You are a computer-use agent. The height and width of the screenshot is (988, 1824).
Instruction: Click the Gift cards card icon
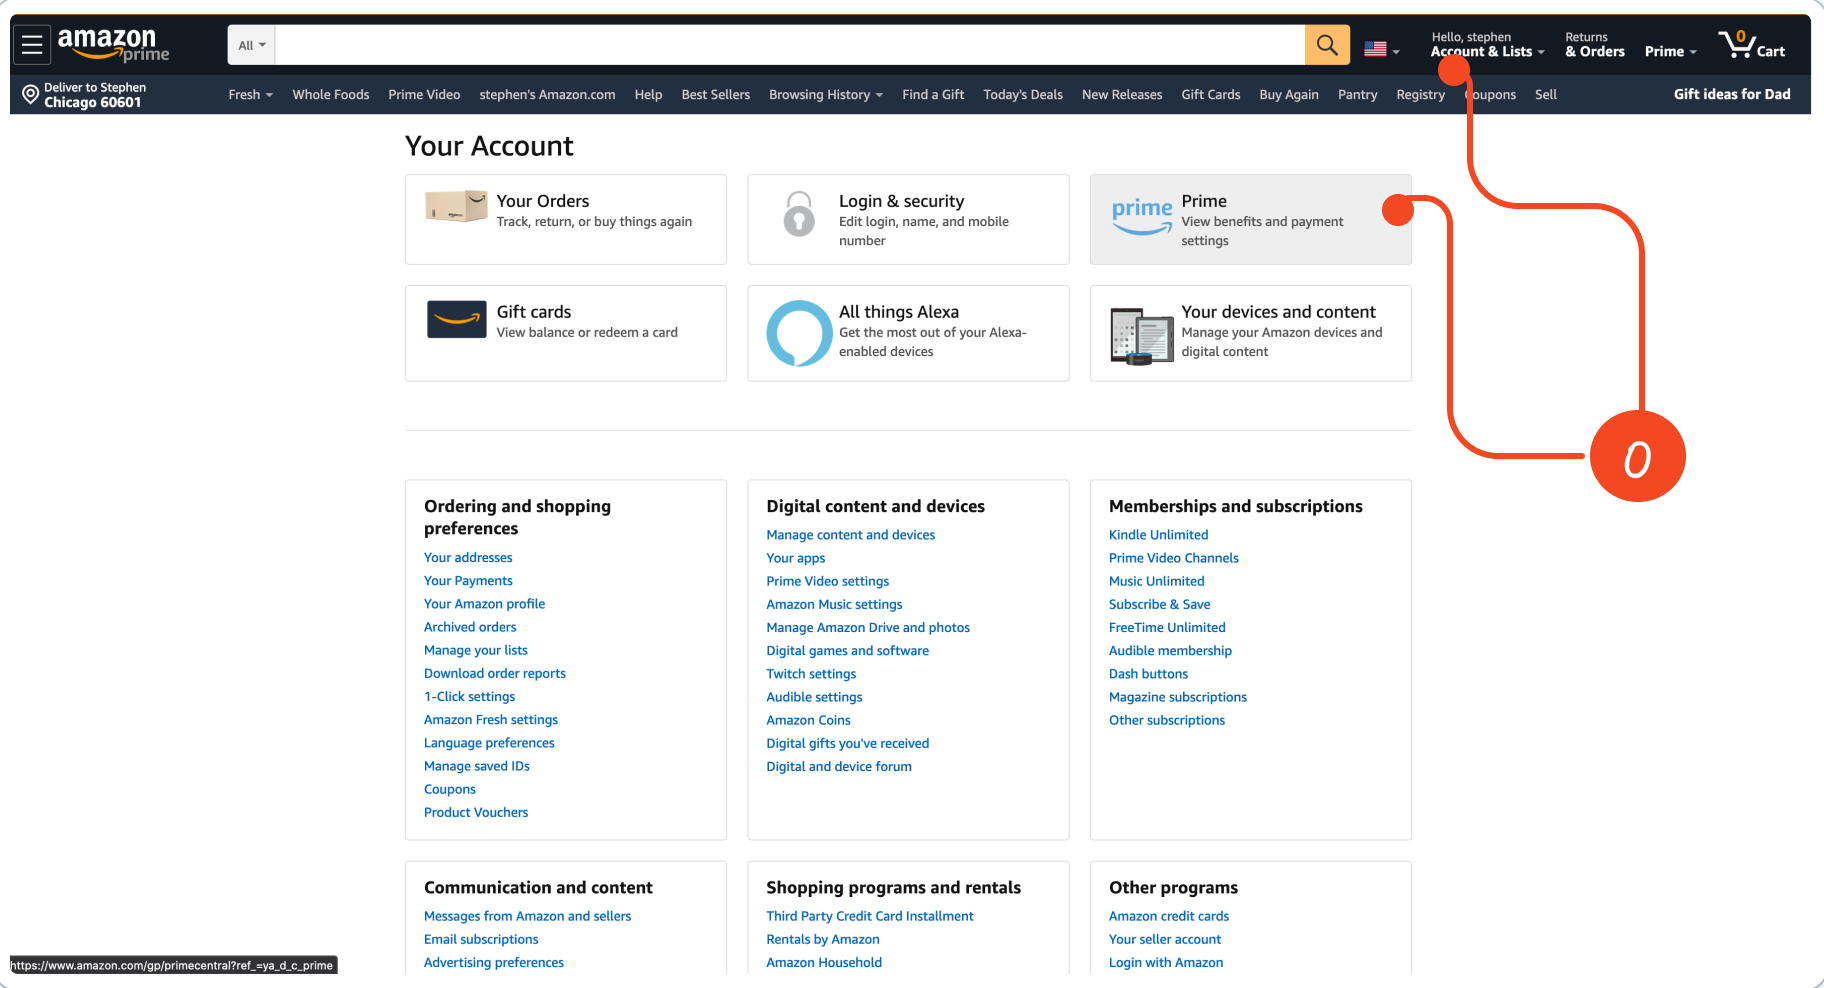click(456, 320)
